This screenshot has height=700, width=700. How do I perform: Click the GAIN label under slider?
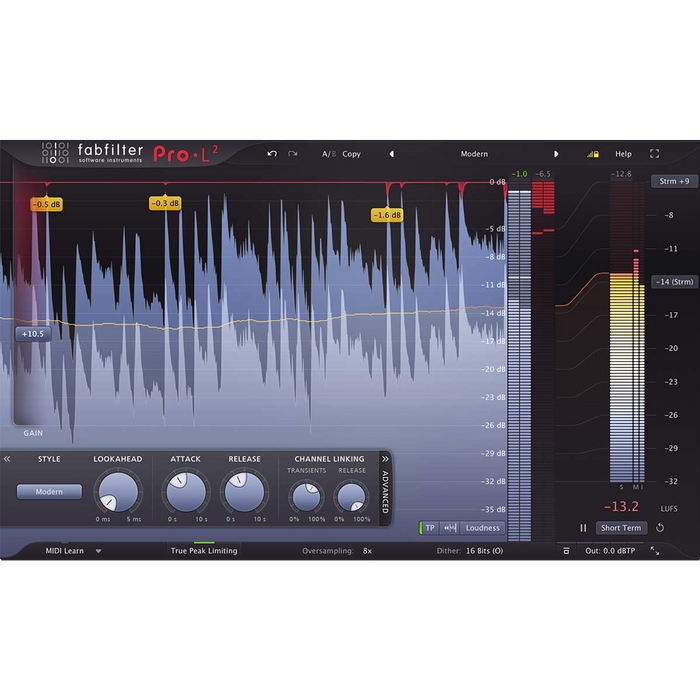click(x=33, y=433)
